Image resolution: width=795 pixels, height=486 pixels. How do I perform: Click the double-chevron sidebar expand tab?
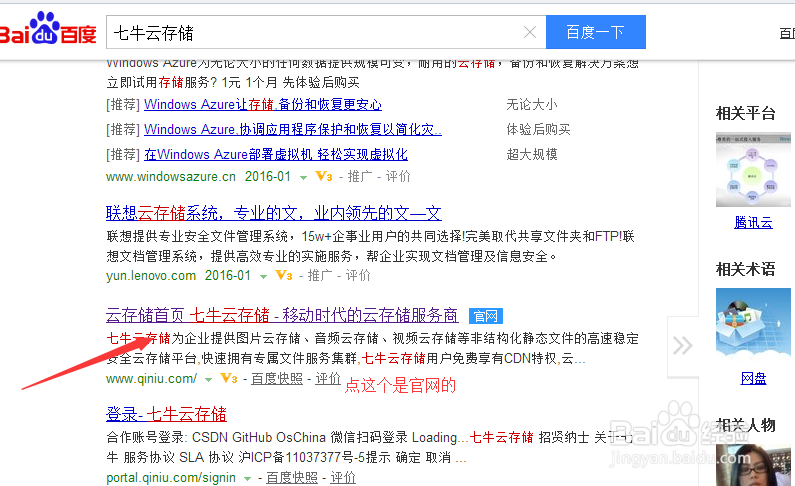pos(682,346)
